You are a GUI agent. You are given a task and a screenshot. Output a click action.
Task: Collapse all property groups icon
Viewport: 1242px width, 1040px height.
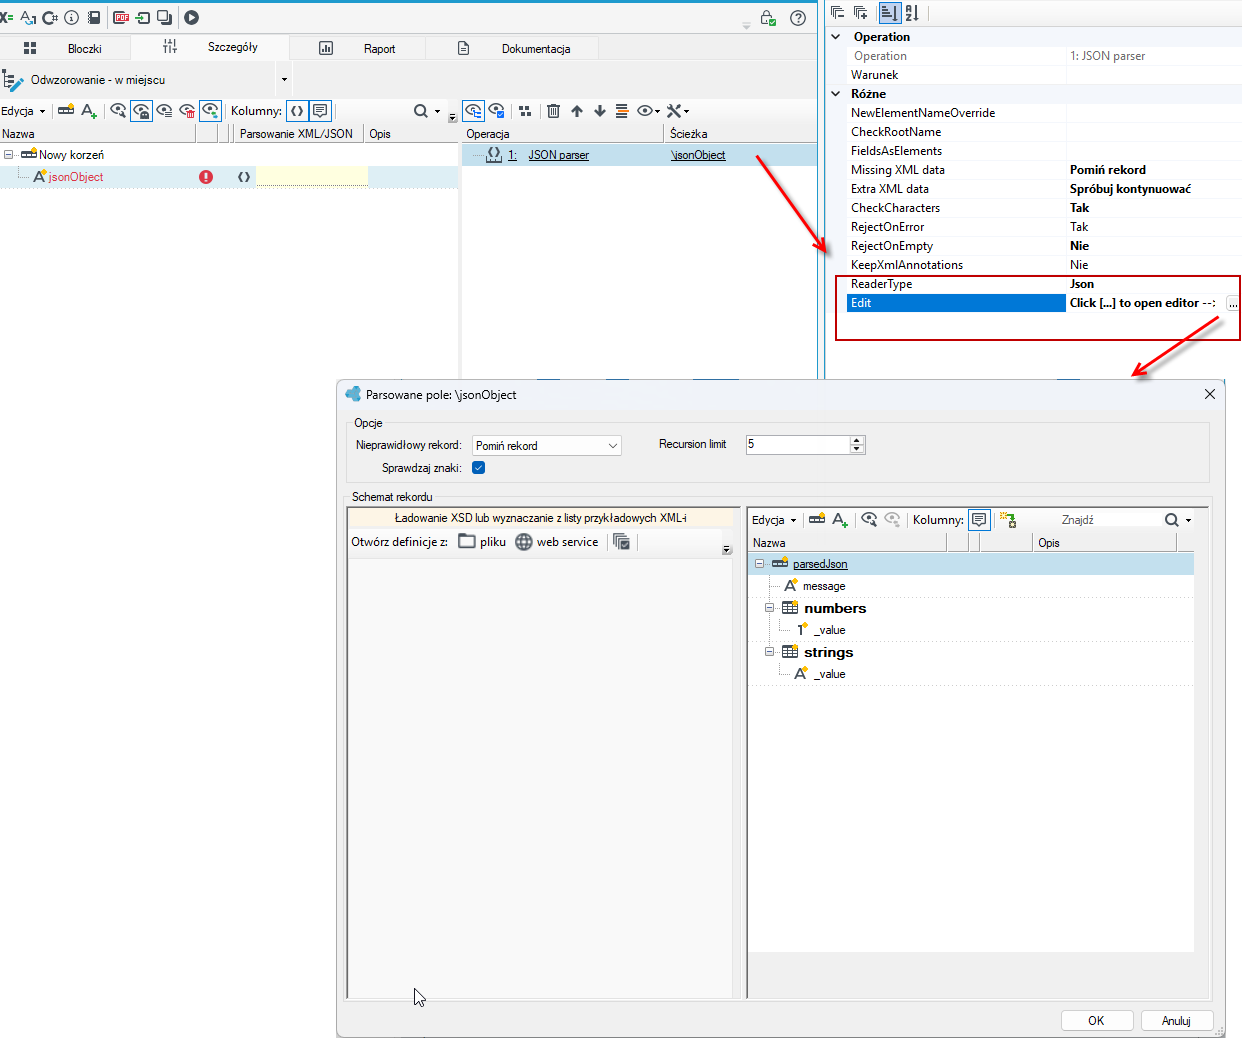[x=838, y=13]
